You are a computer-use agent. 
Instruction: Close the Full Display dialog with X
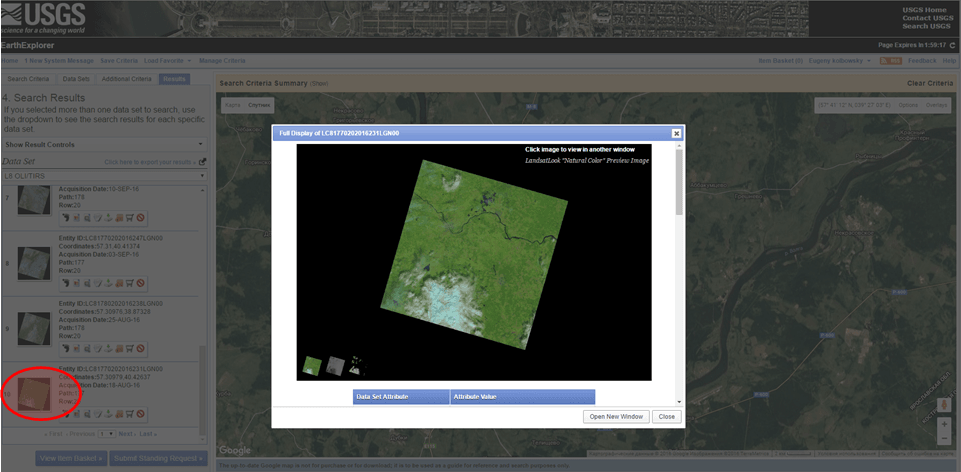(676, 133)
